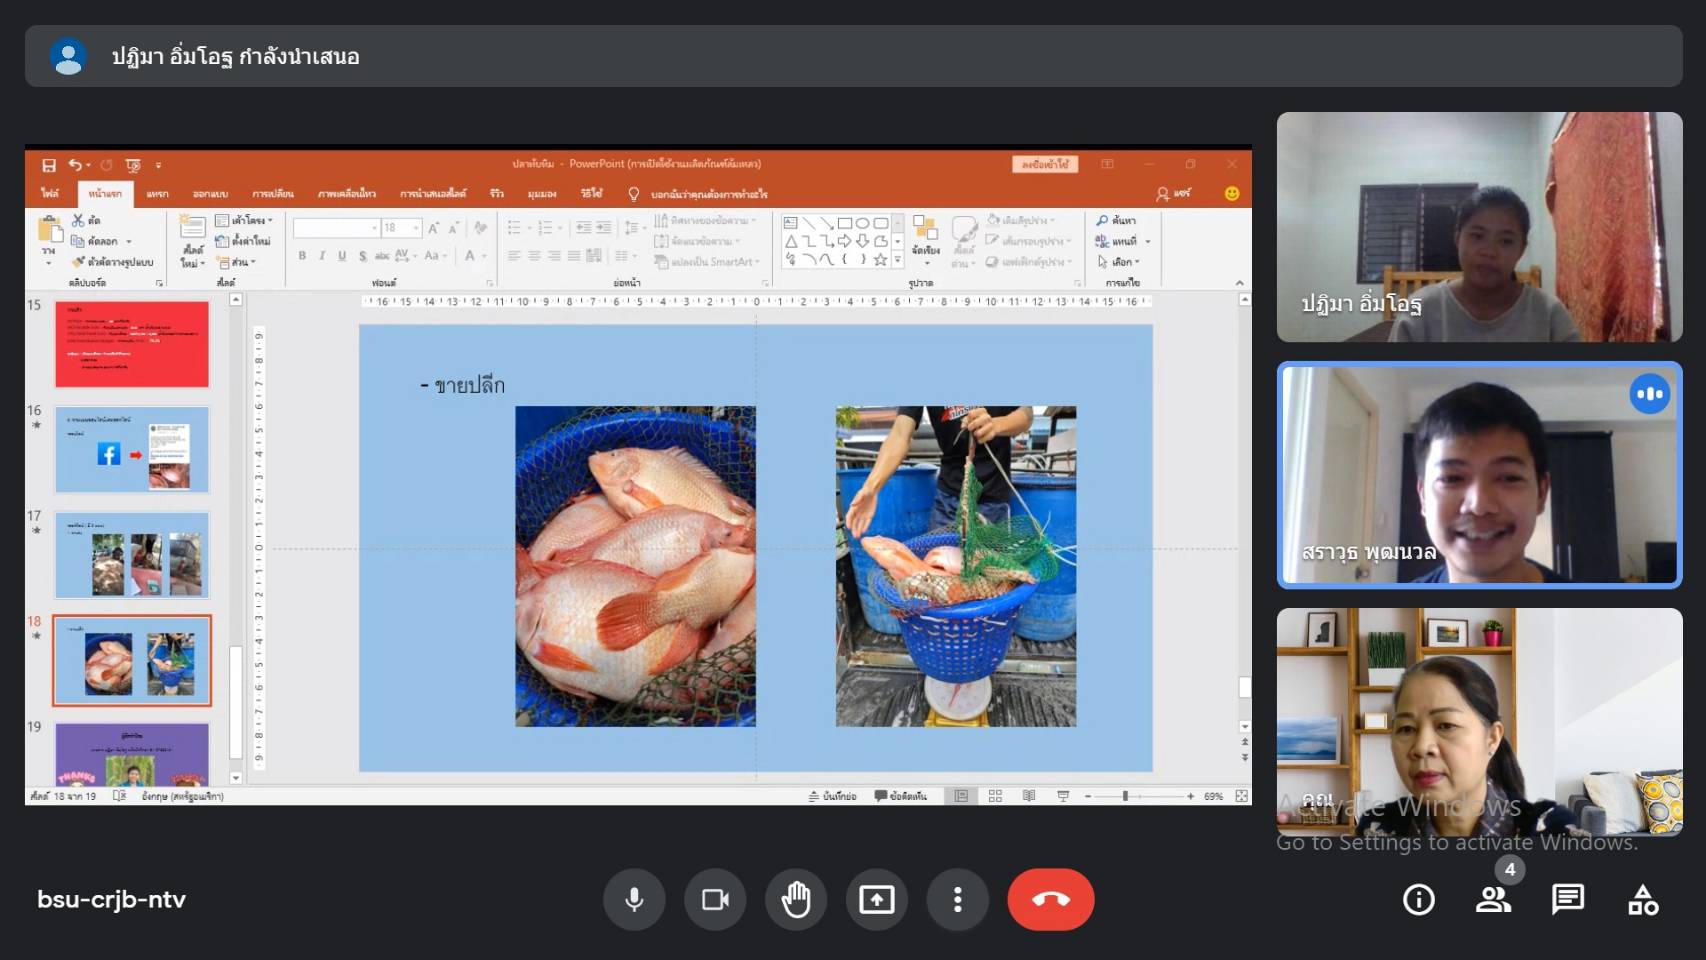The image size is (1706, 960).
Task: Click the Bold formatting icon
Action: (x=302, y=256)
